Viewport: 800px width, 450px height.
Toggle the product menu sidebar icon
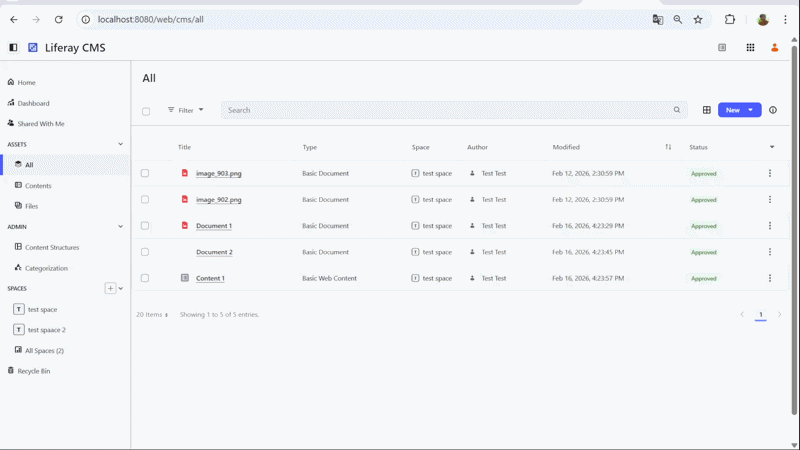[x=13, y=47]
